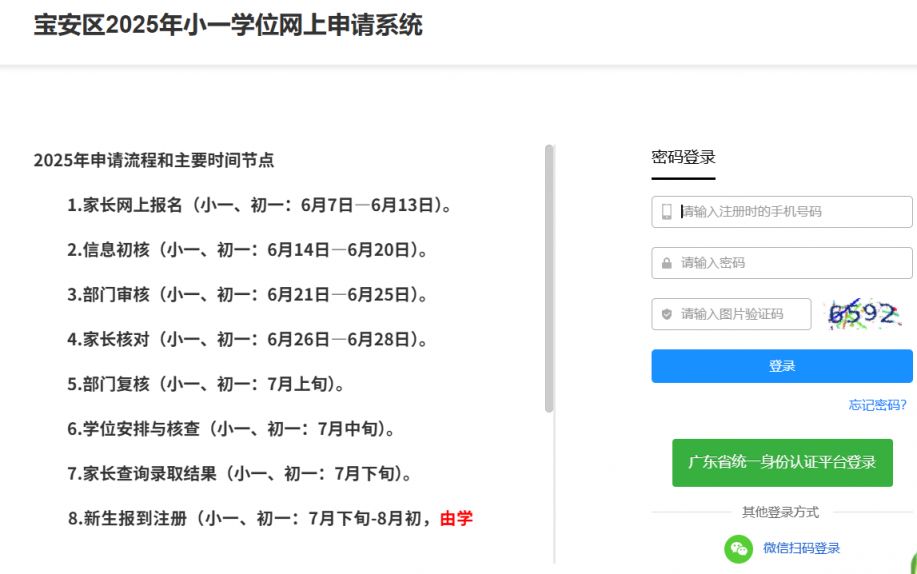Click the heading 2025年申请流程和主要时间节点
The image size is (917, 574).
pos(154,160)
